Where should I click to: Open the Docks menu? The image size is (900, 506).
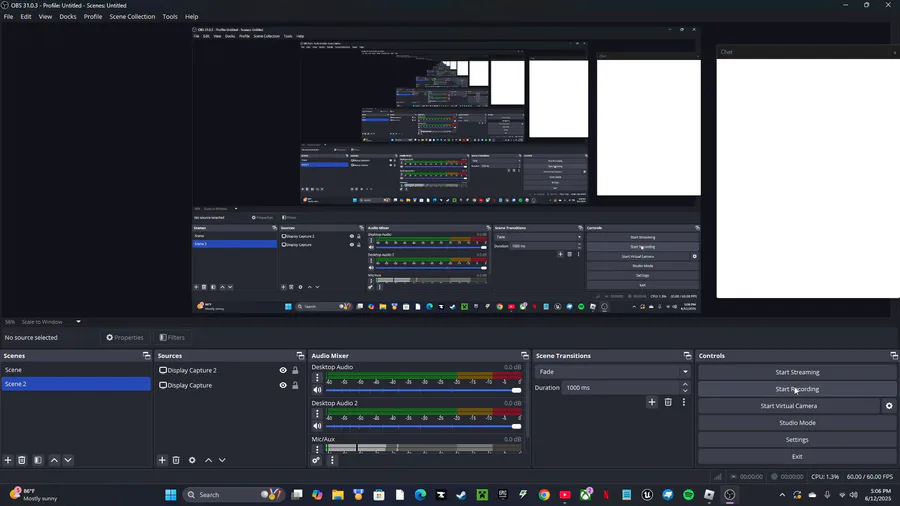(x=68, y=17)
